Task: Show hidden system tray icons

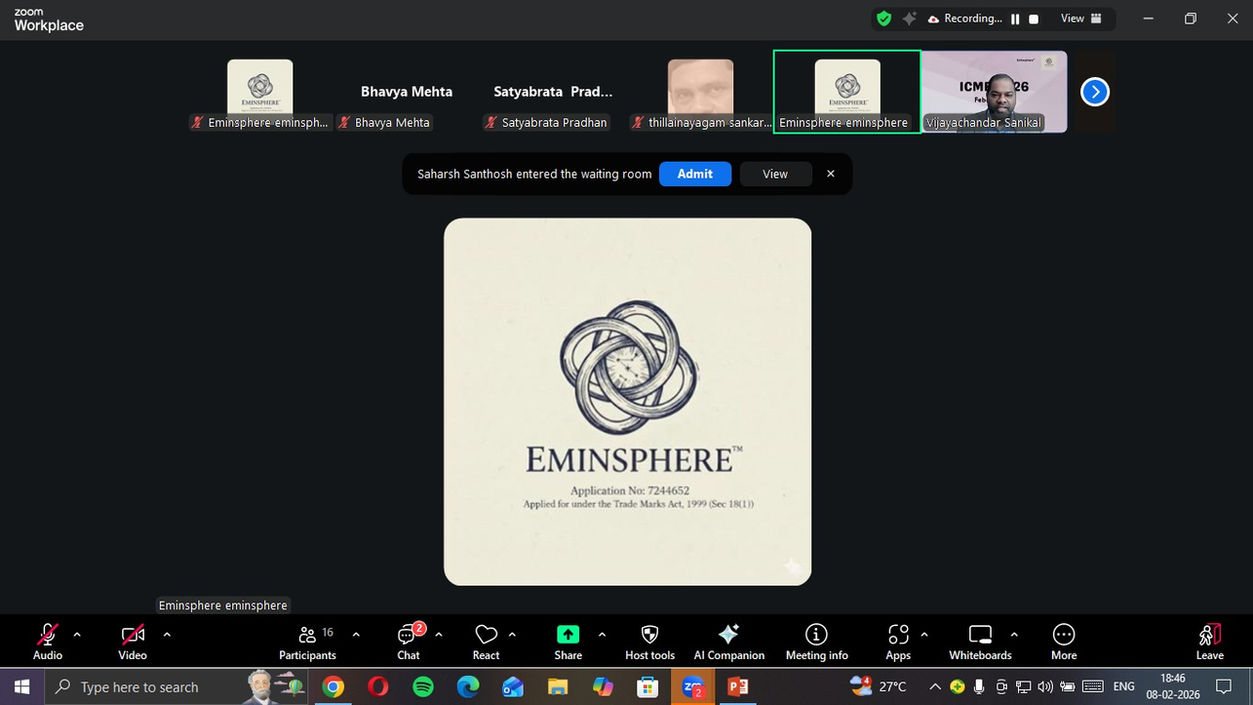Action: pyautogui.click(x=935, y=687)
